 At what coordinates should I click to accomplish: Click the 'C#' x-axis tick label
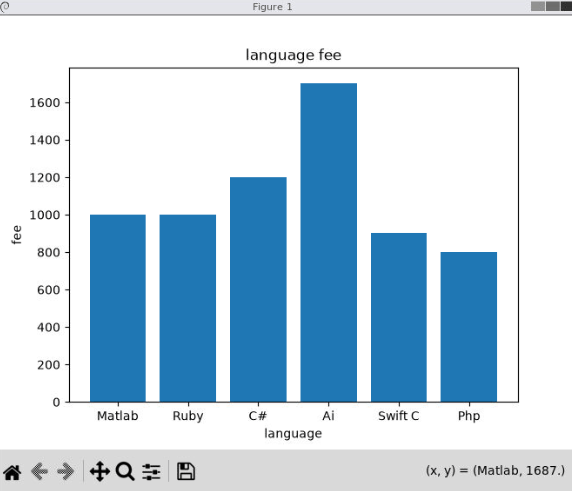tap(258, 416)
